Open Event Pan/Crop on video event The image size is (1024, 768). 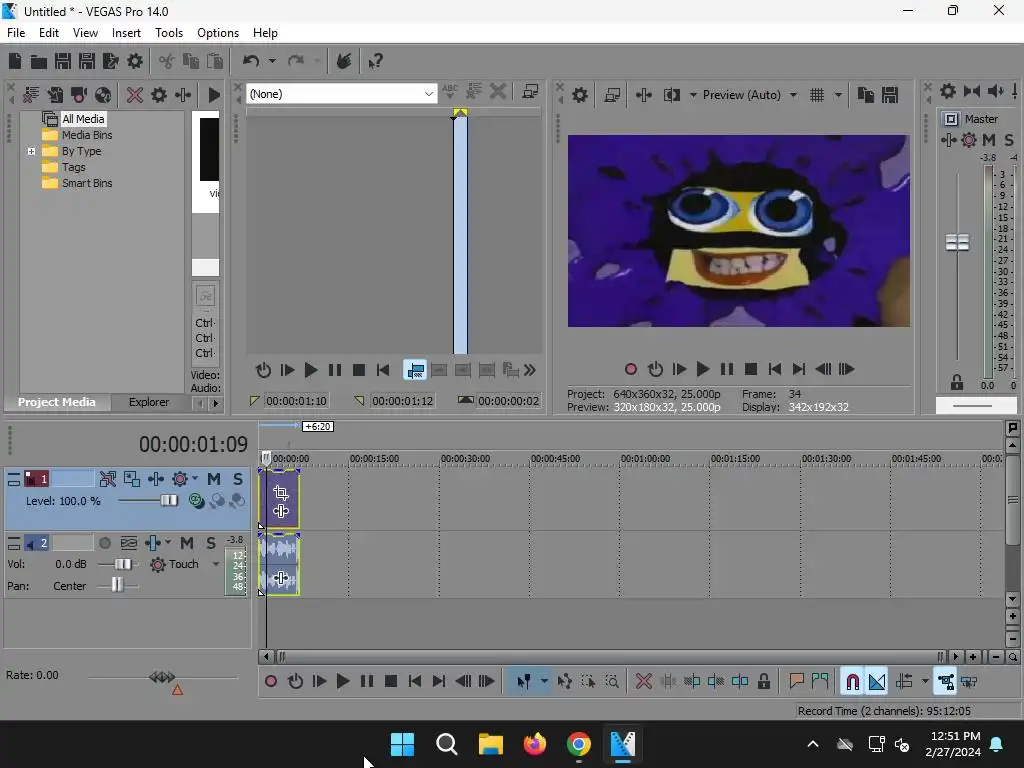(x=281, y=493)
